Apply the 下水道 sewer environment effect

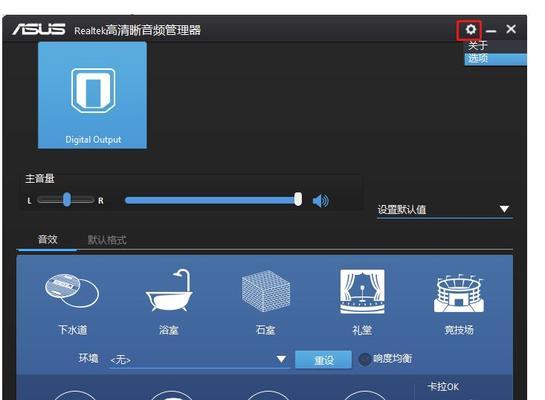tap(72, 302)
